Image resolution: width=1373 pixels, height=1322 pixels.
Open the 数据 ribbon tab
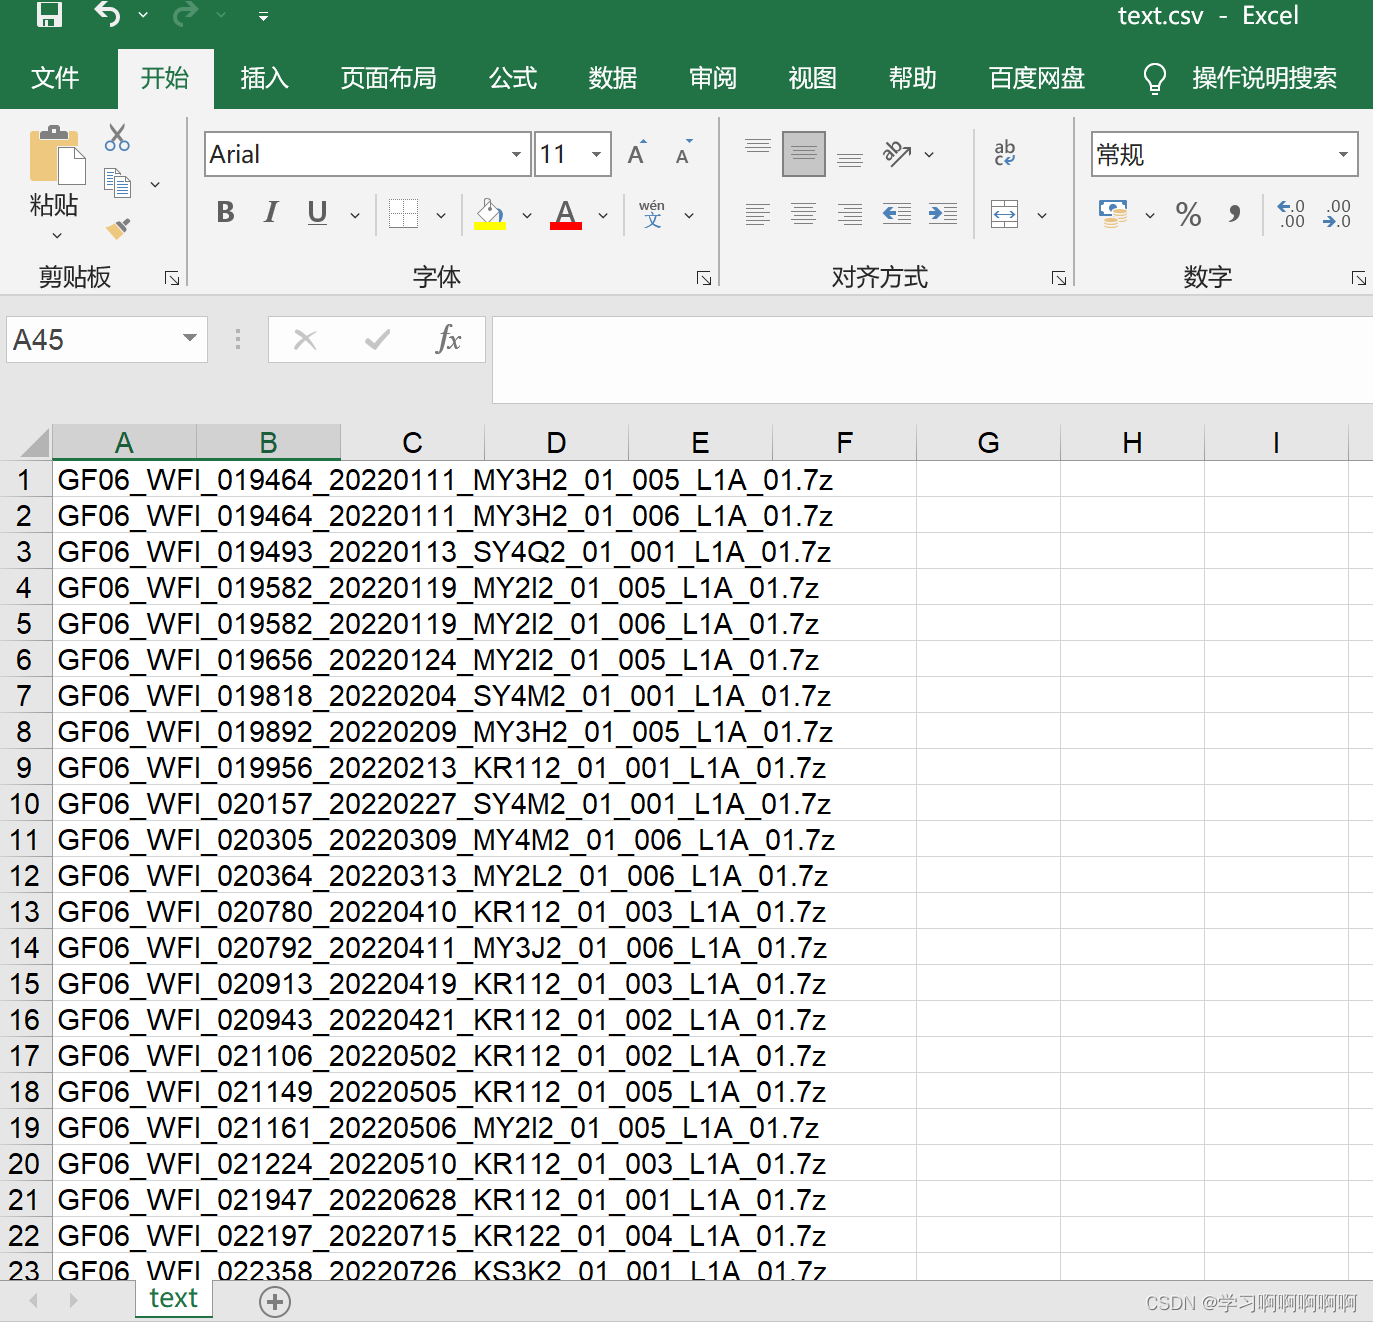coord(613,78)
